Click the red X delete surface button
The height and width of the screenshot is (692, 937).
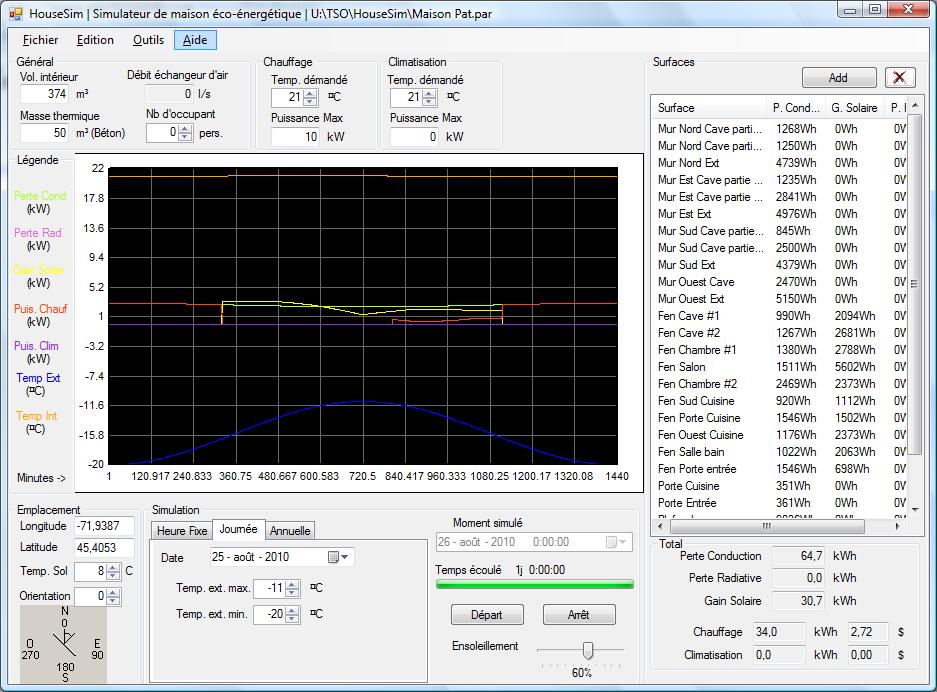tap(900, 78)
